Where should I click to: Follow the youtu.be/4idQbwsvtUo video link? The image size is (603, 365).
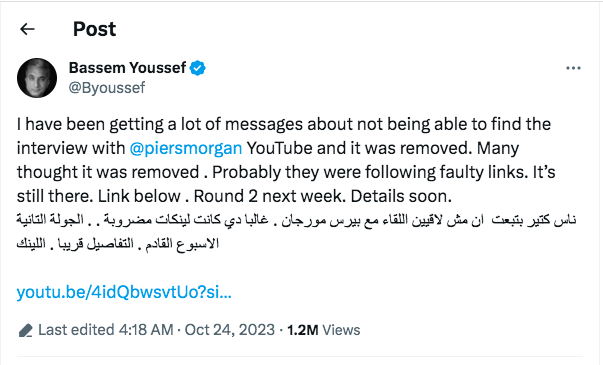[x=124, y=292]
